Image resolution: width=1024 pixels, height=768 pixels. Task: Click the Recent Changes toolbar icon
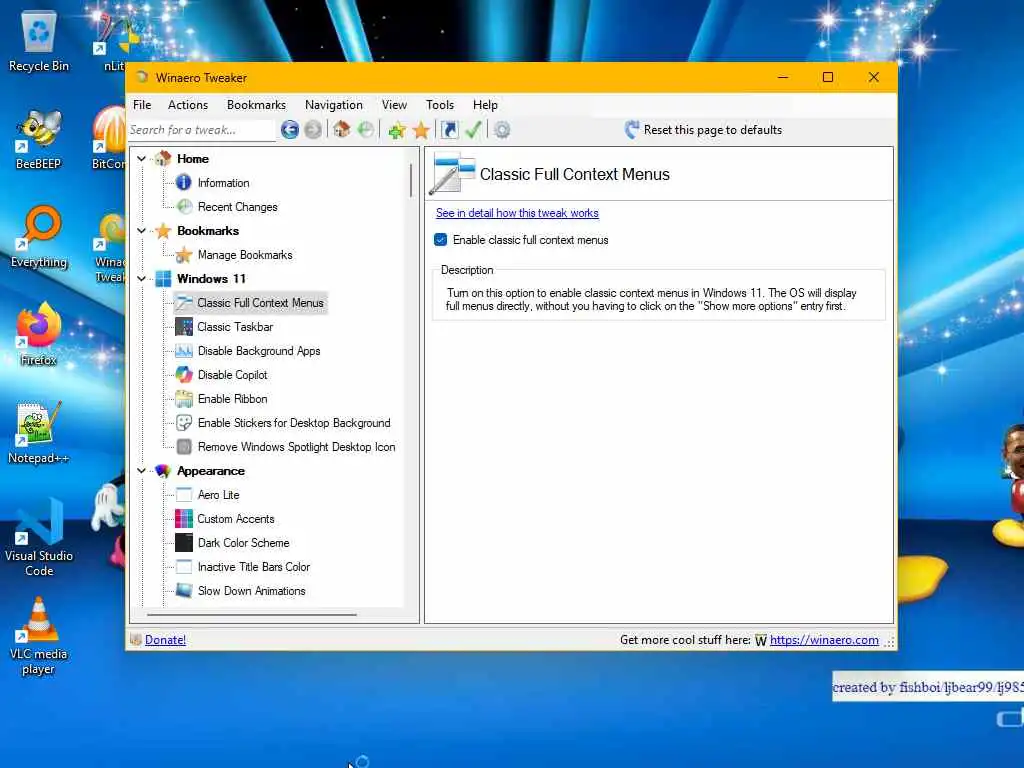point(366,129)
